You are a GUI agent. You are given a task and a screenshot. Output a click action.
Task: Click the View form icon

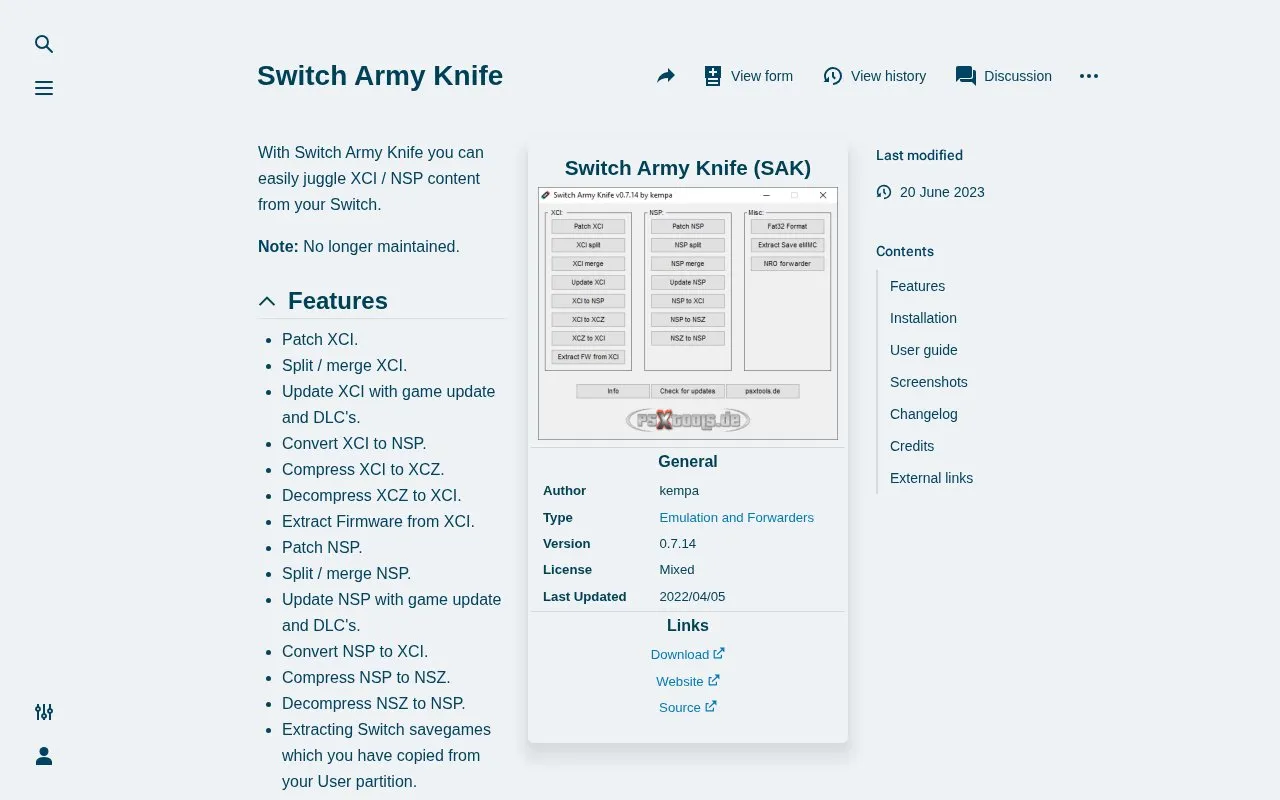click(x=713, y=76)
